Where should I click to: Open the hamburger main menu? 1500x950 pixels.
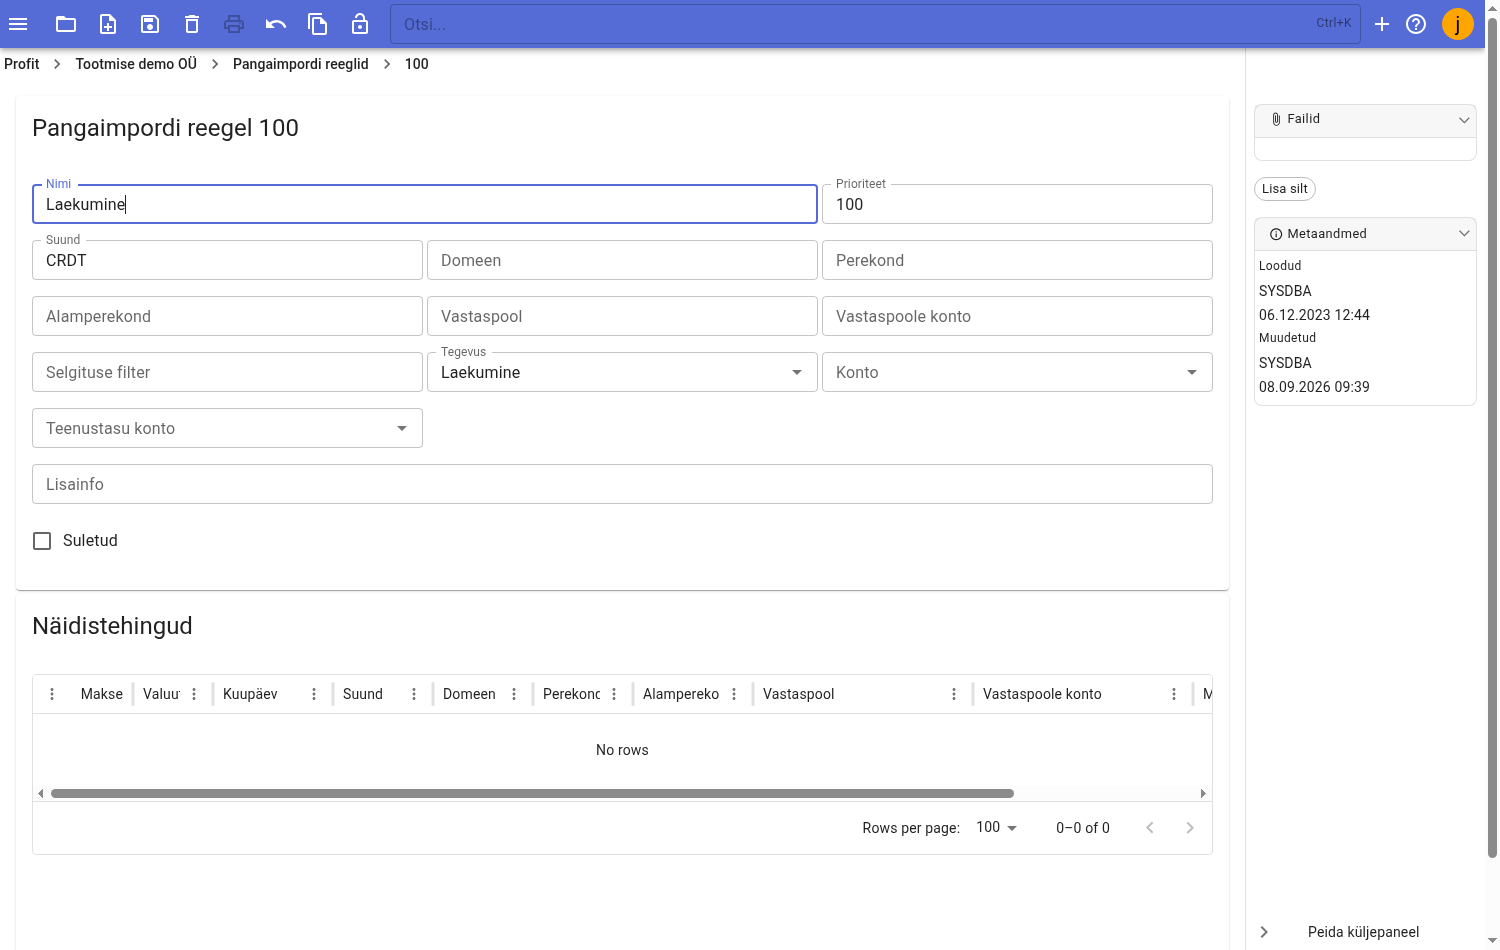[x=18, y=24]
